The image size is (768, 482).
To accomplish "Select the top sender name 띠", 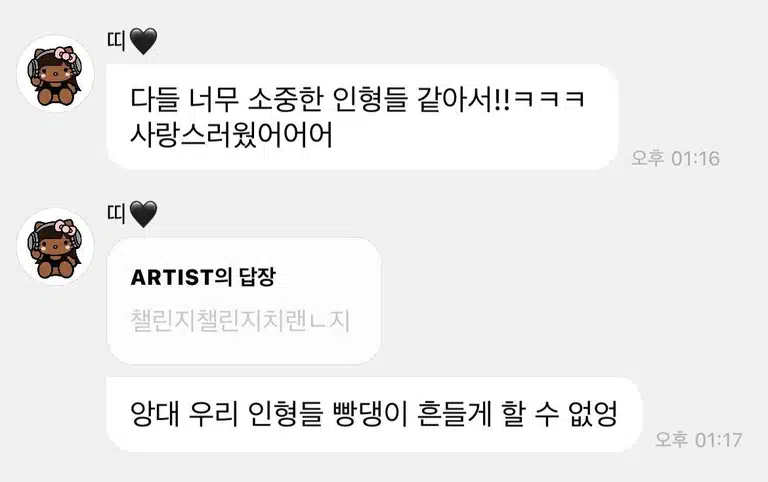I will [x=117, y=41].
